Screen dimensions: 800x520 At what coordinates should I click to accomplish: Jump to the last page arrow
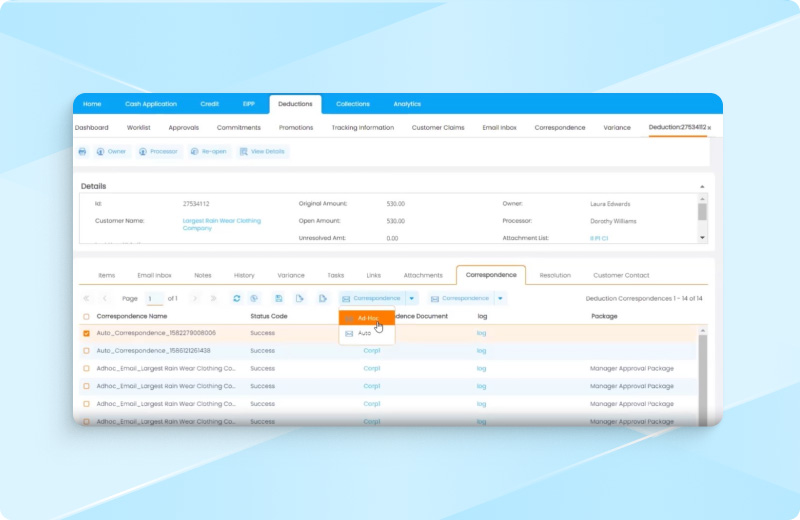[213, 299]
